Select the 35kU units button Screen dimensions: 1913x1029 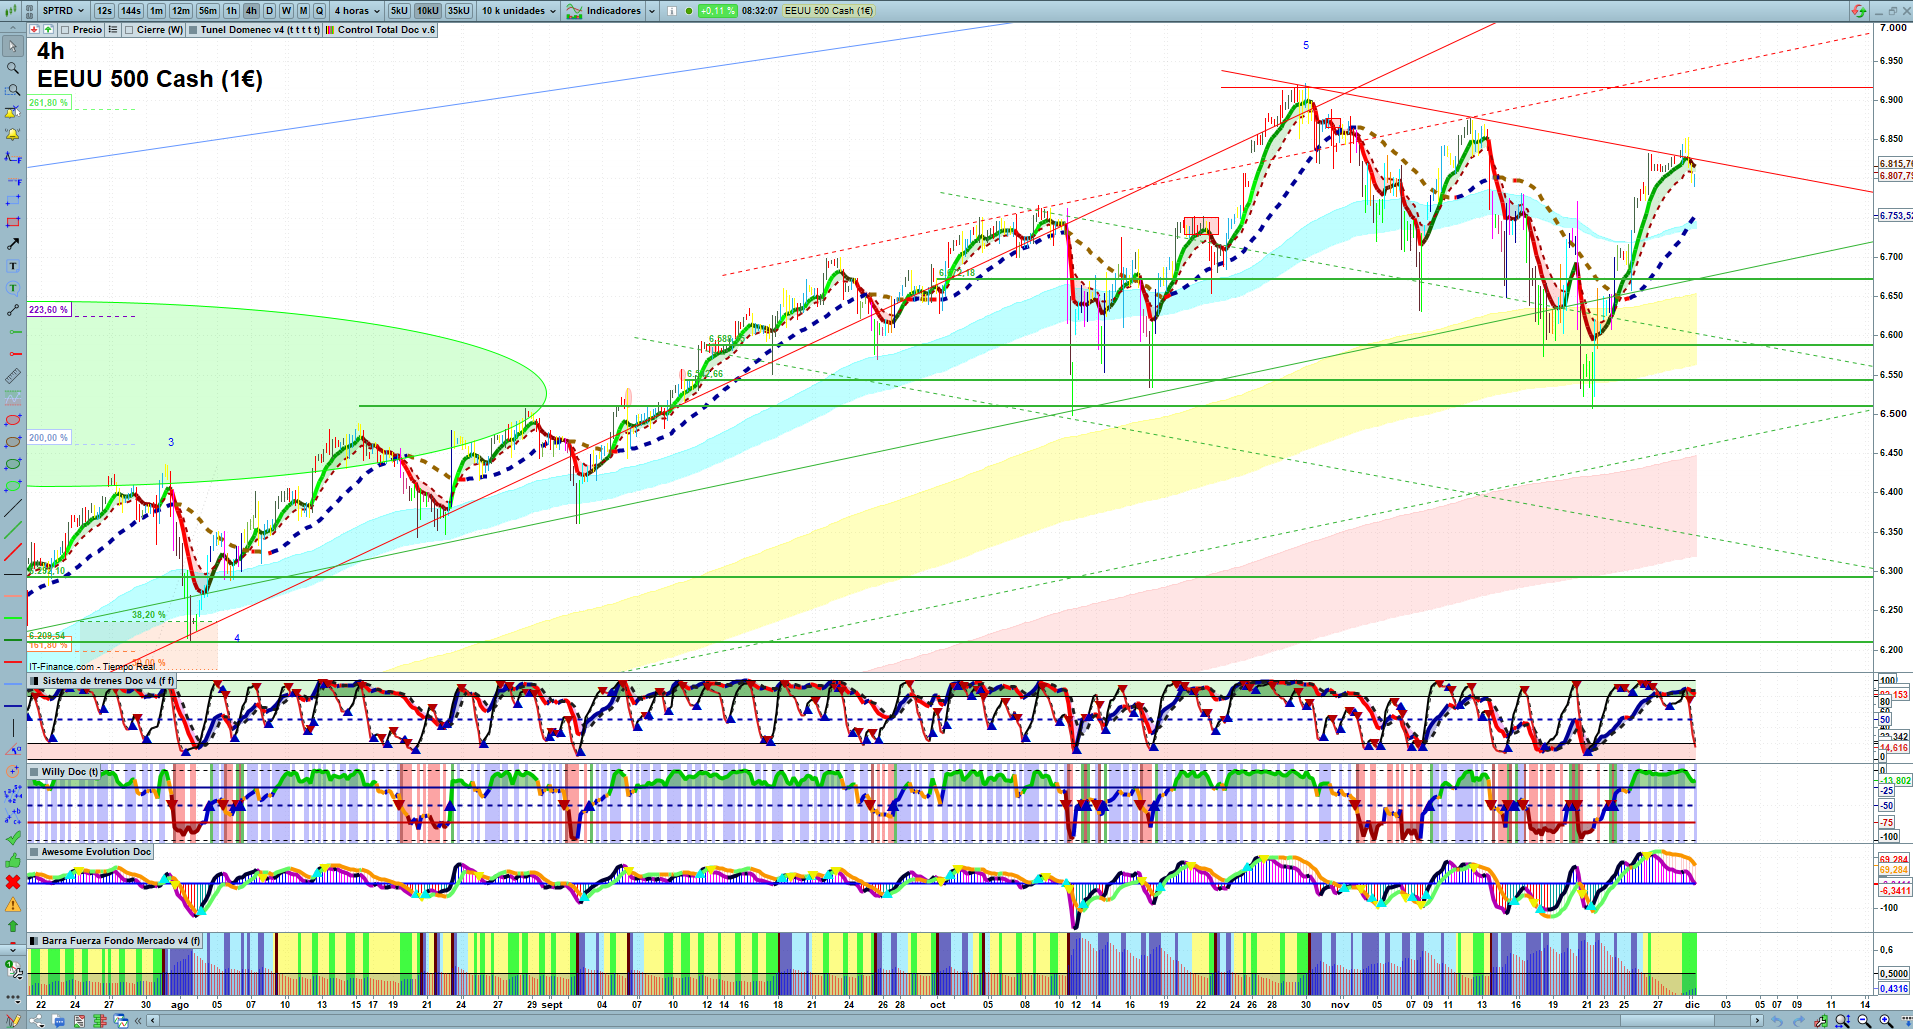pyautogui.click(x=459, y=11)
